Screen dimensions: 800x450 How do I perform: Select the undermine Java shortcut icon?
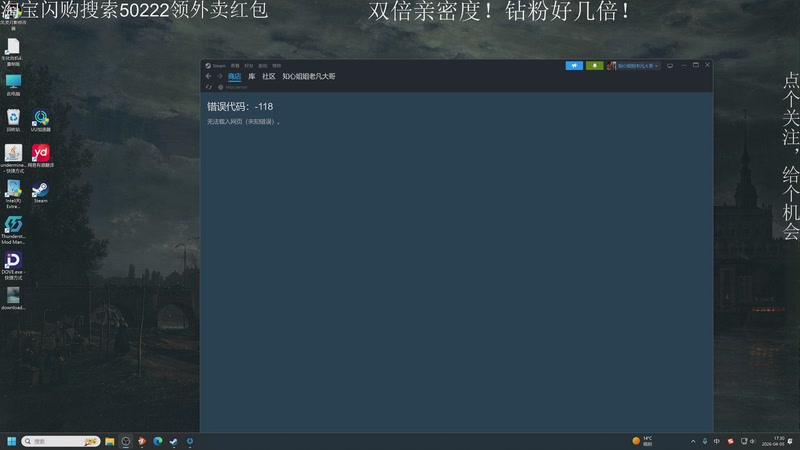point(13,158)
